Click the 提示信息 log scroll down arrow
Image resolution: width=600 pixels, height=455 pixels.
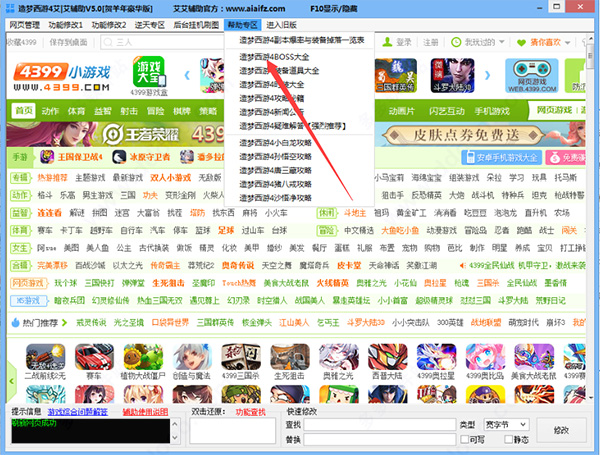(175, 437)
